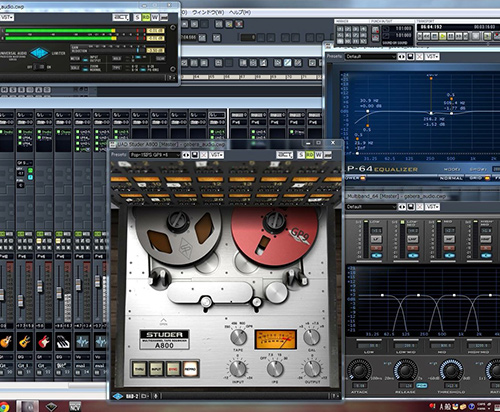Click keyboard icon in Studer window toolbar
The height and width of the screenshot is (412, 500).
(x=328, y=155)
